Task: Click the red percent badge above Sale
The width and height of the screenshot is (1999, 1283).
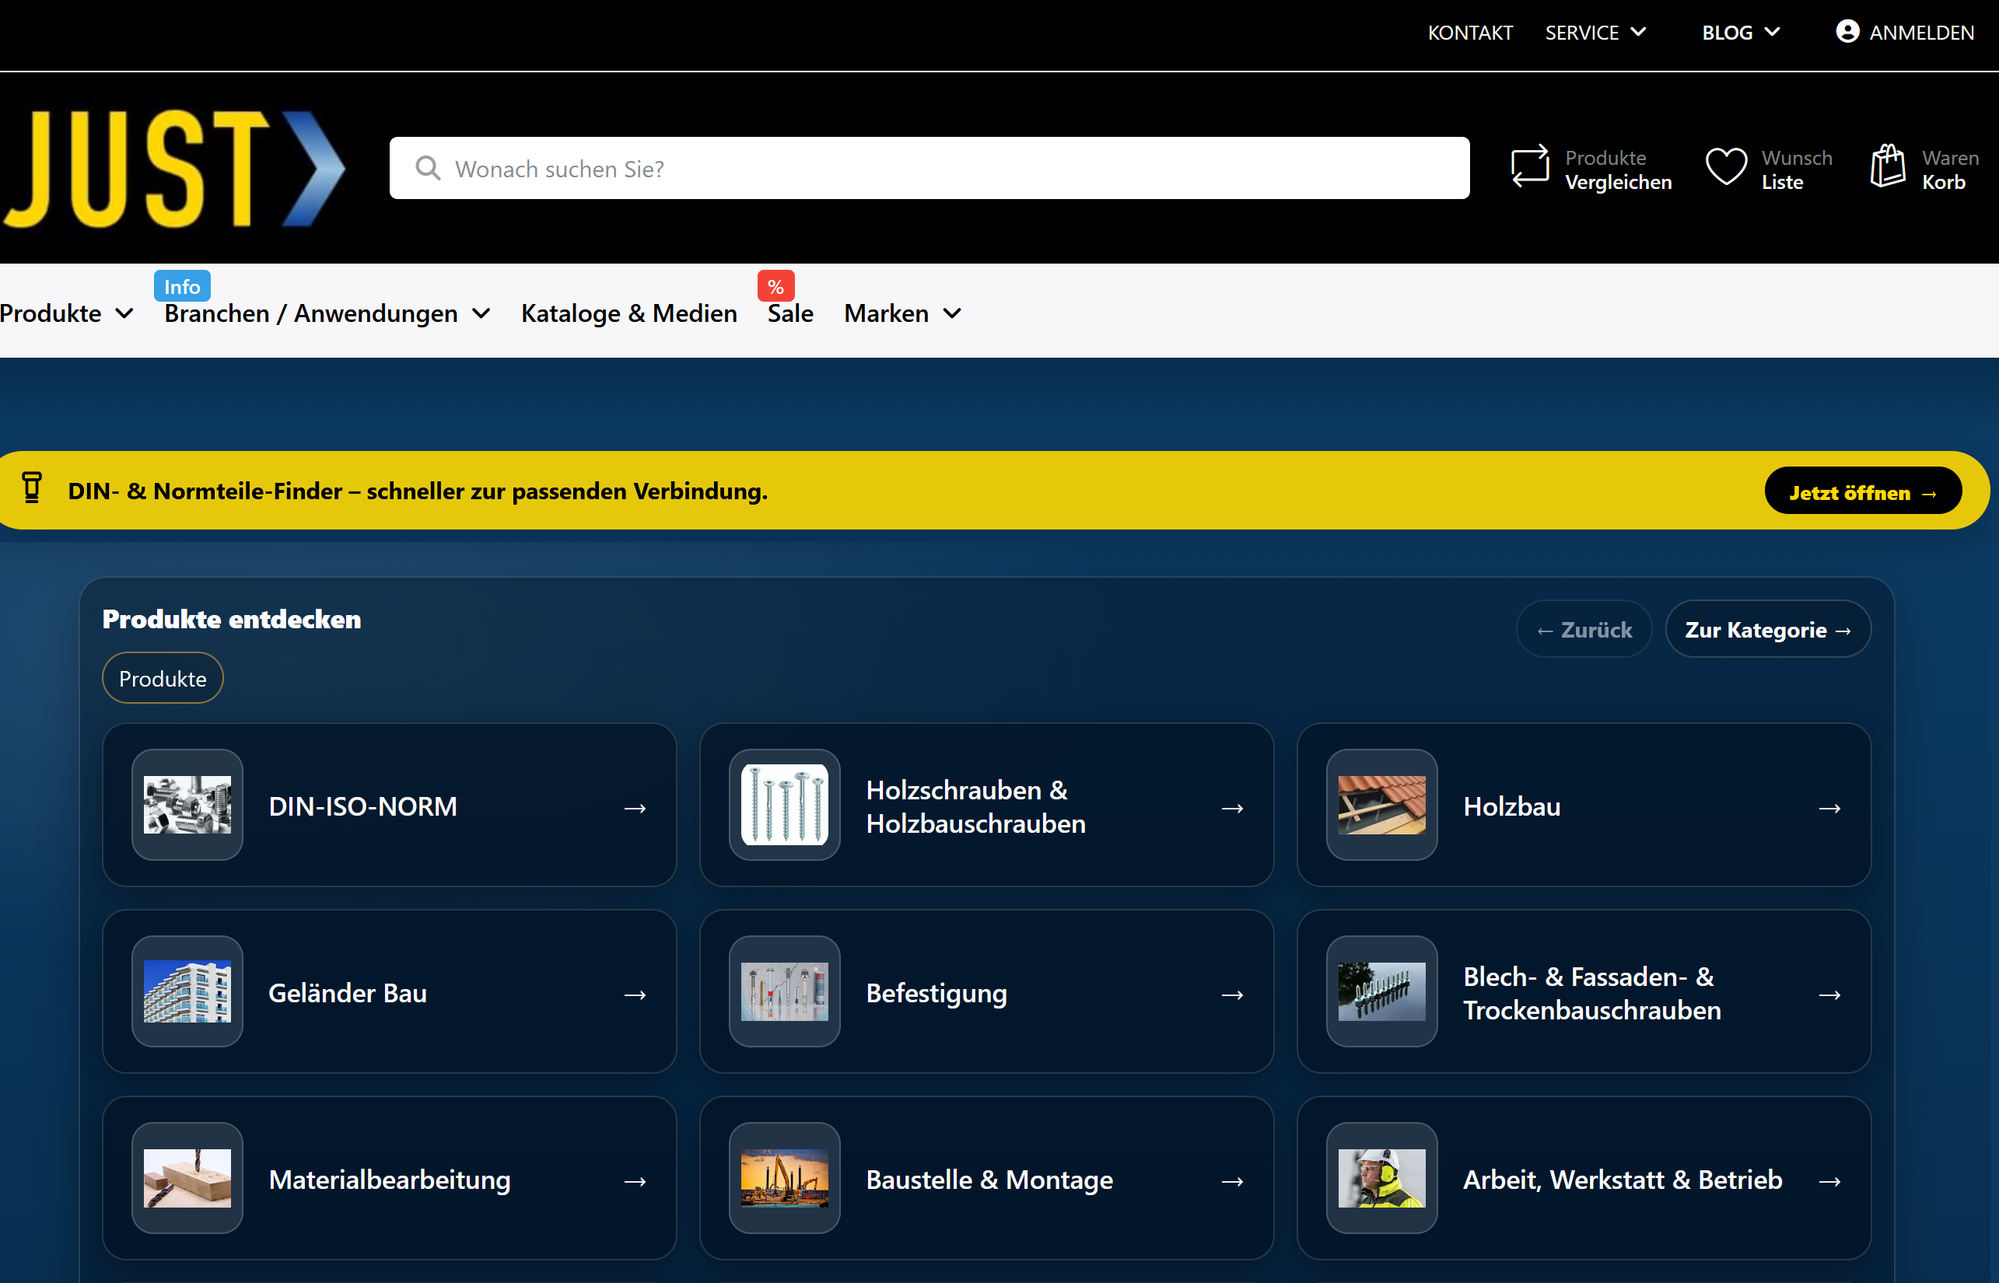Action: tap(776, 286)
